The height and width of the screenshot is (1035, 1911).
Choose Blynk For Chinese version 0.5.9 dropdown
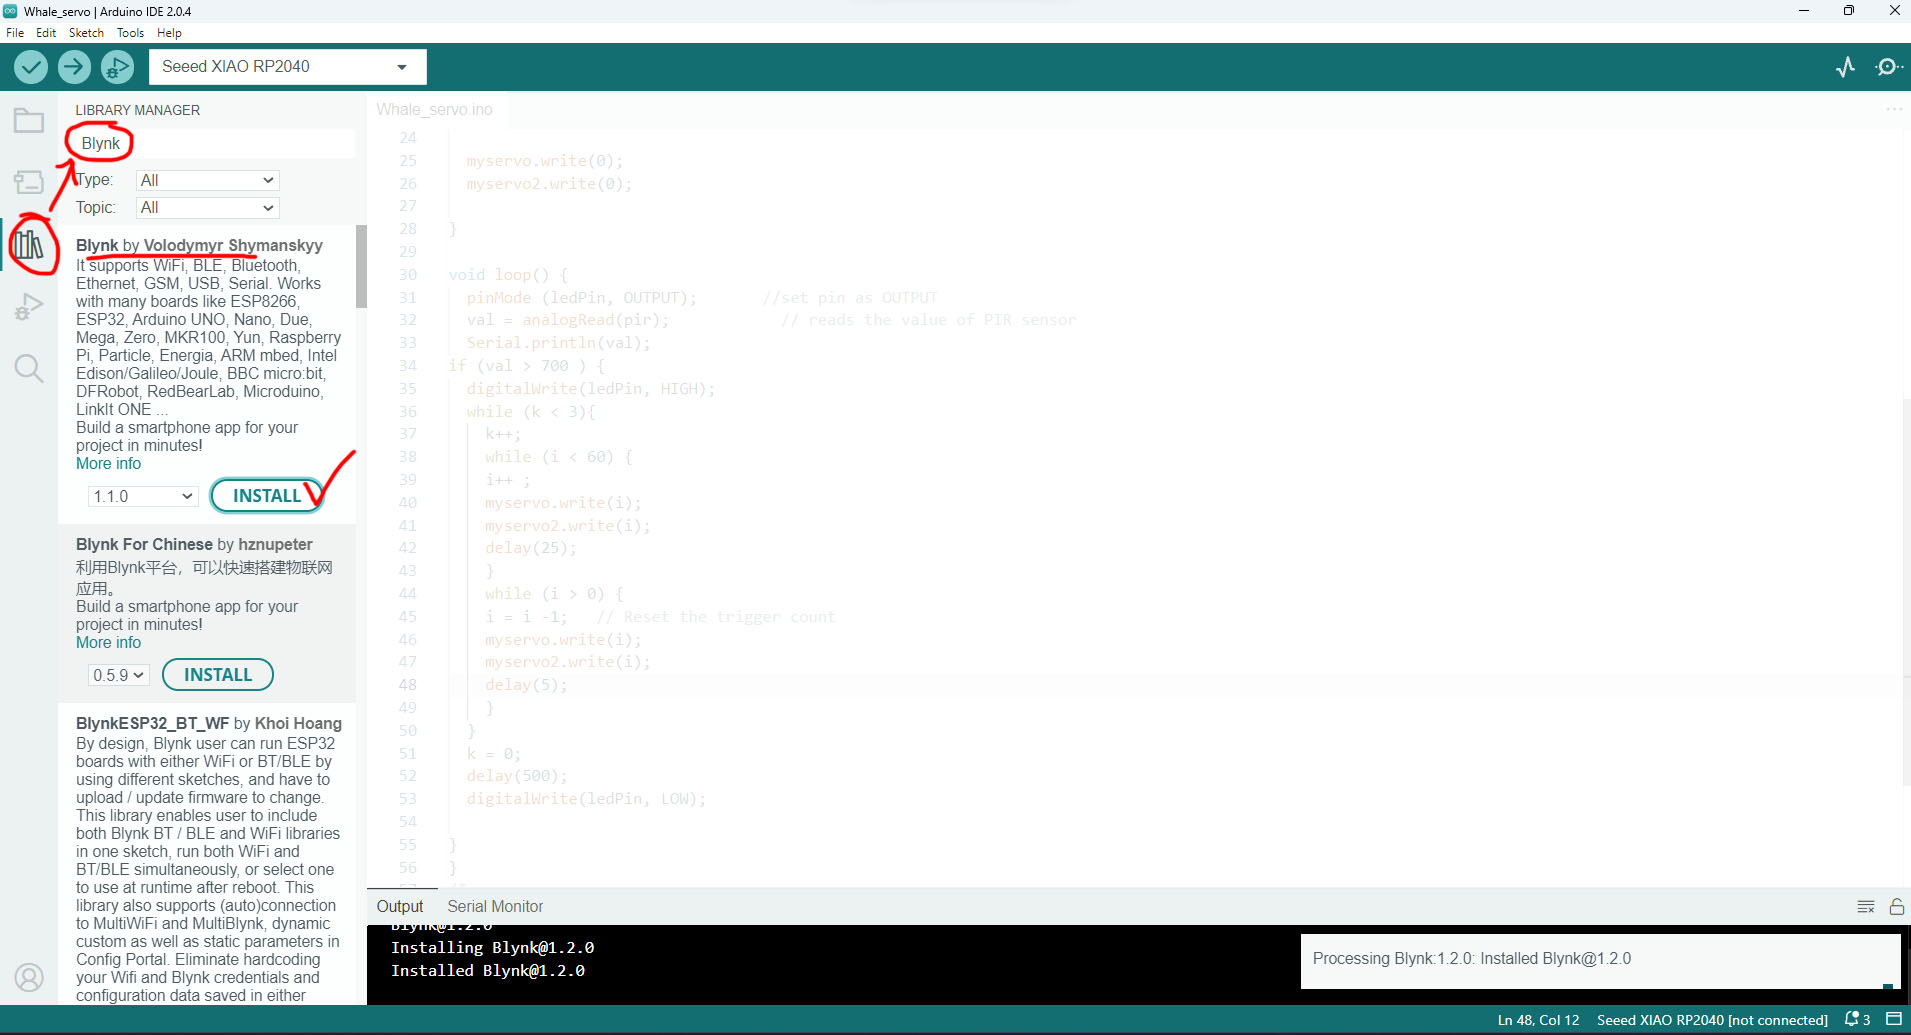pyautogui.click(x=118, y=675)
